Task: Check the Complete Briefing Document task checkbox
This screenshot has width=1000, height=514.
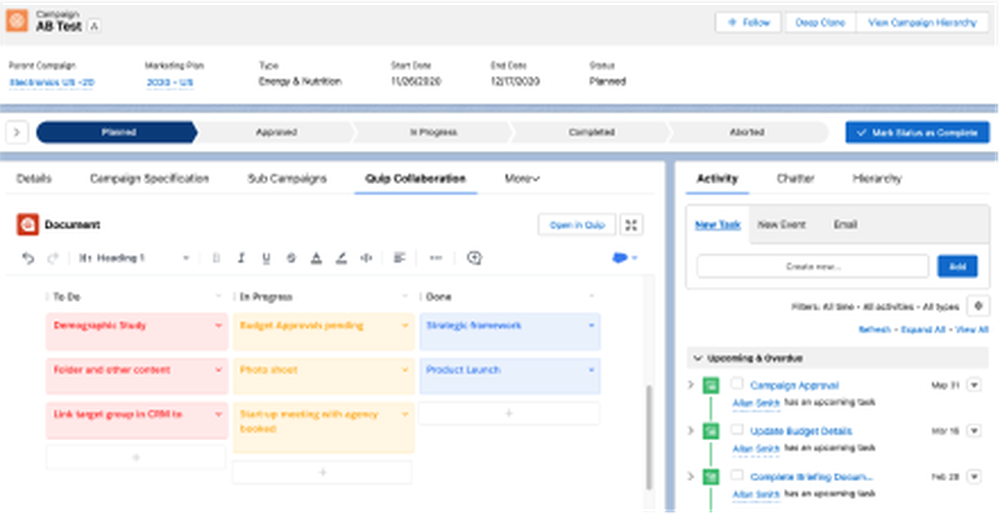Action: [x=737, y=475]
